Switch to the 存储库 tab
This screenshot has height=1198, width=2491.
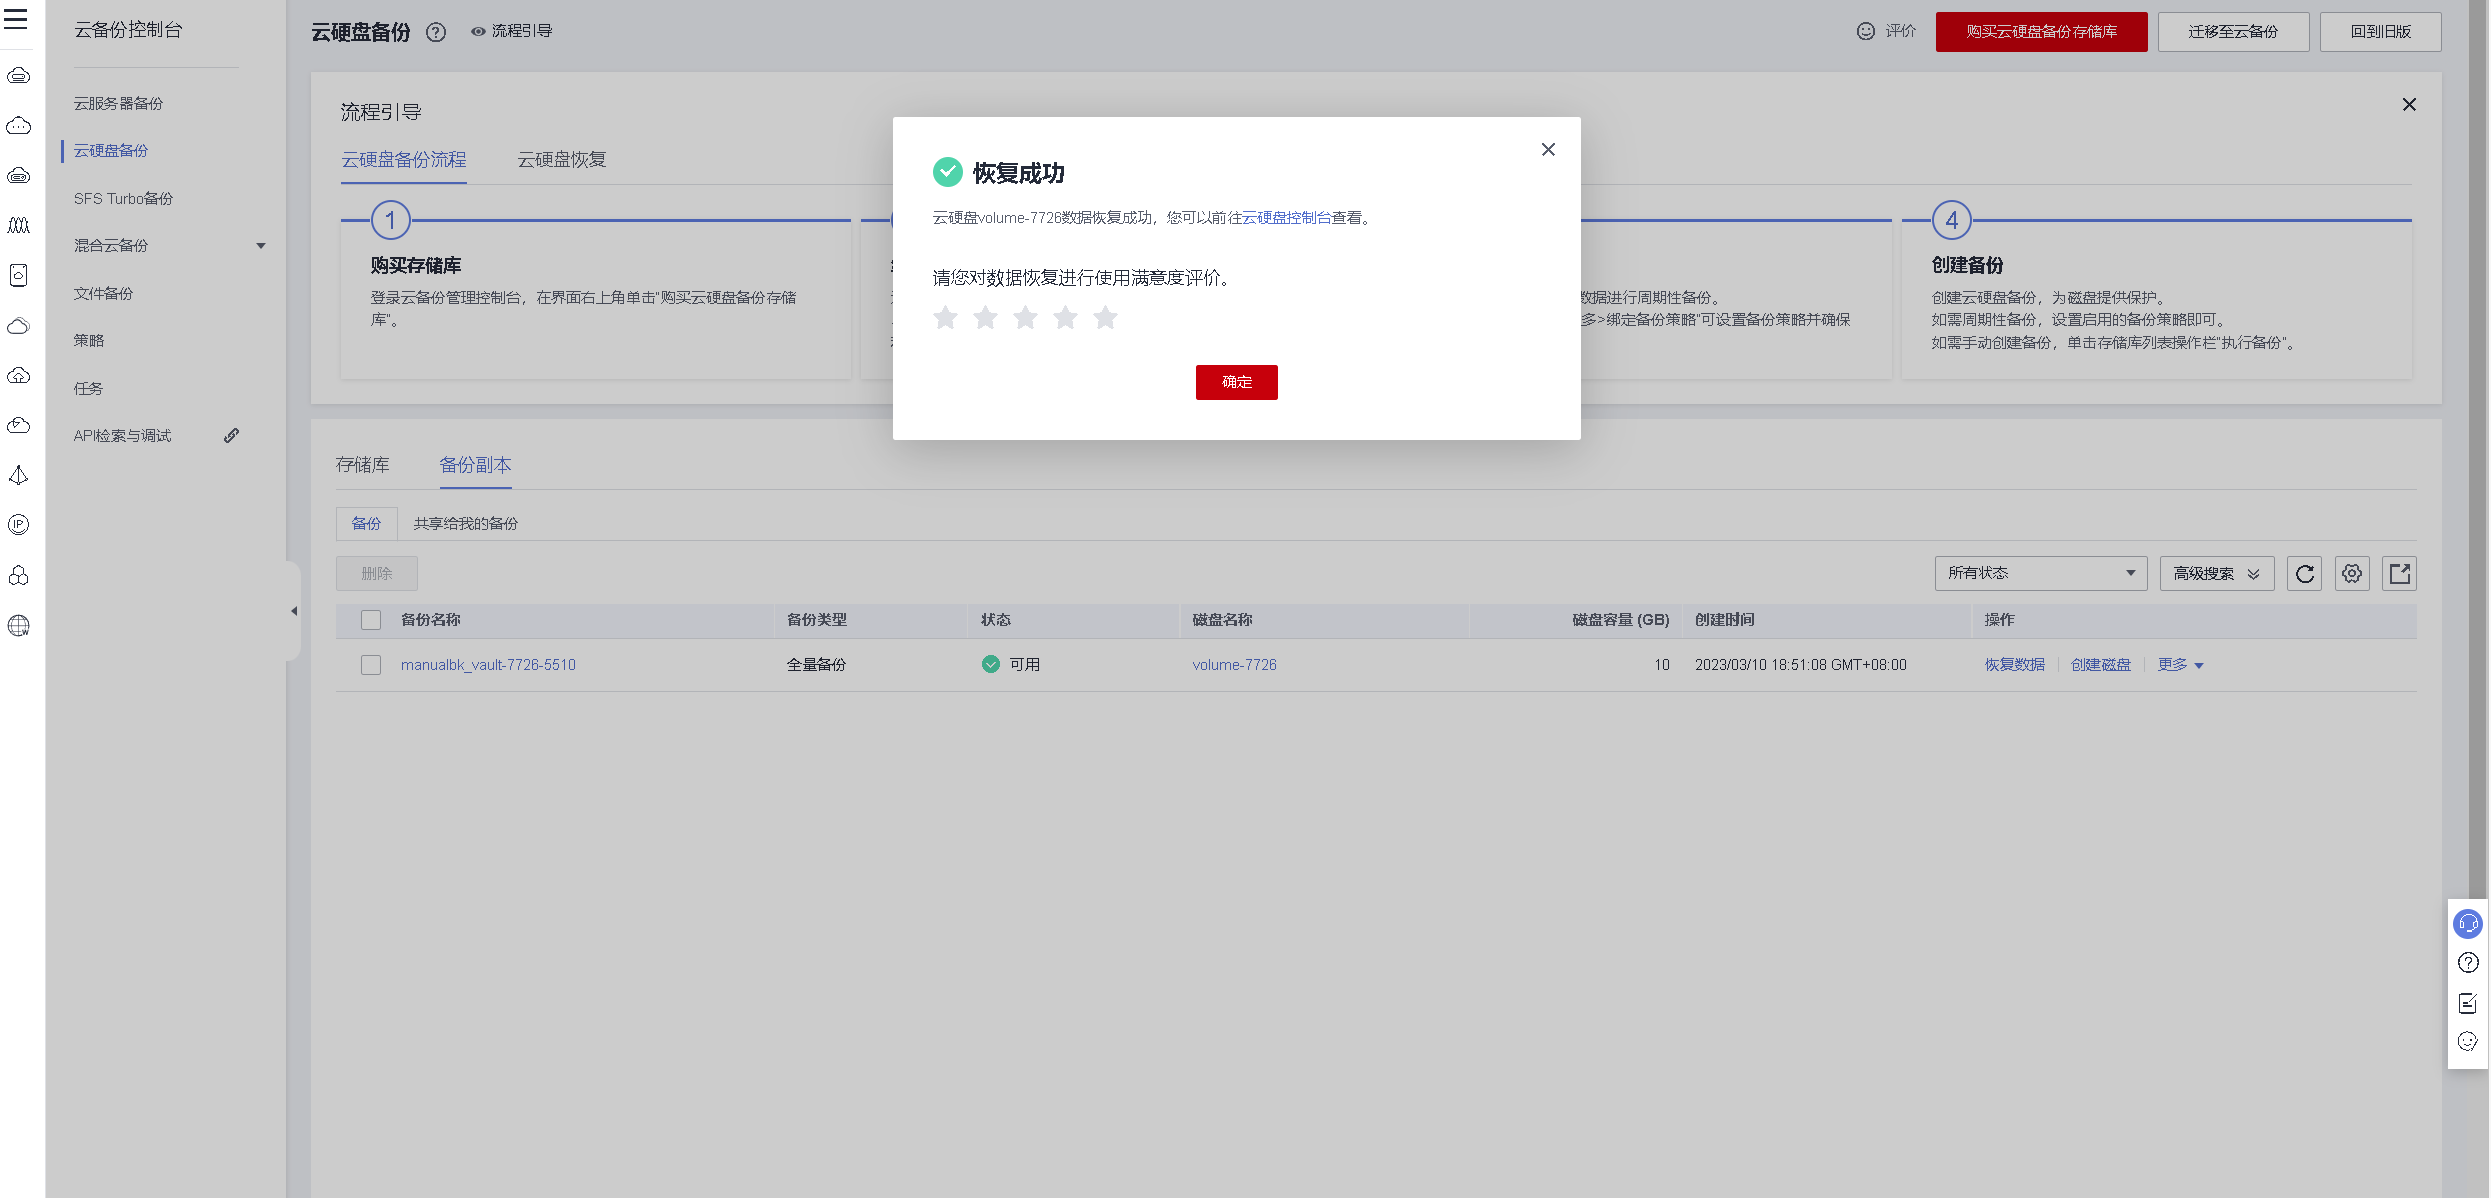pyautogui.click(x=363, y=465)
